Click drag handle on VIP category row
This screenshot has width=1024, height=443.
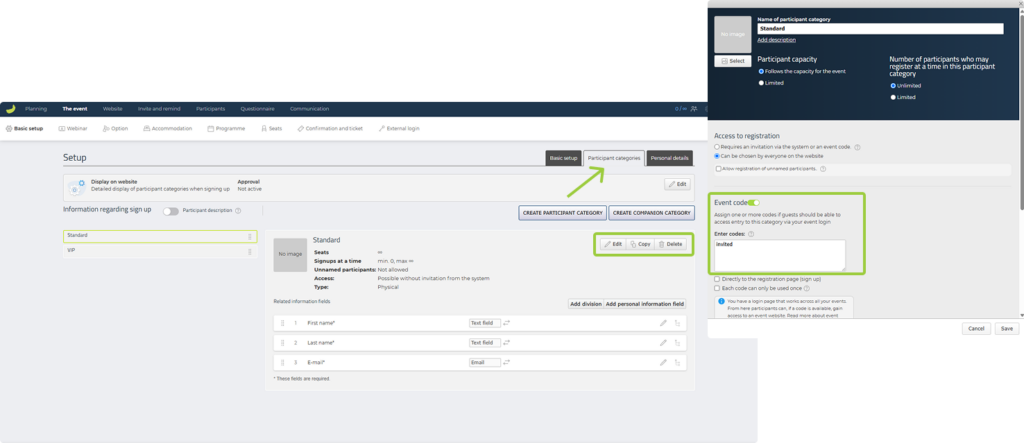[249, 252]
